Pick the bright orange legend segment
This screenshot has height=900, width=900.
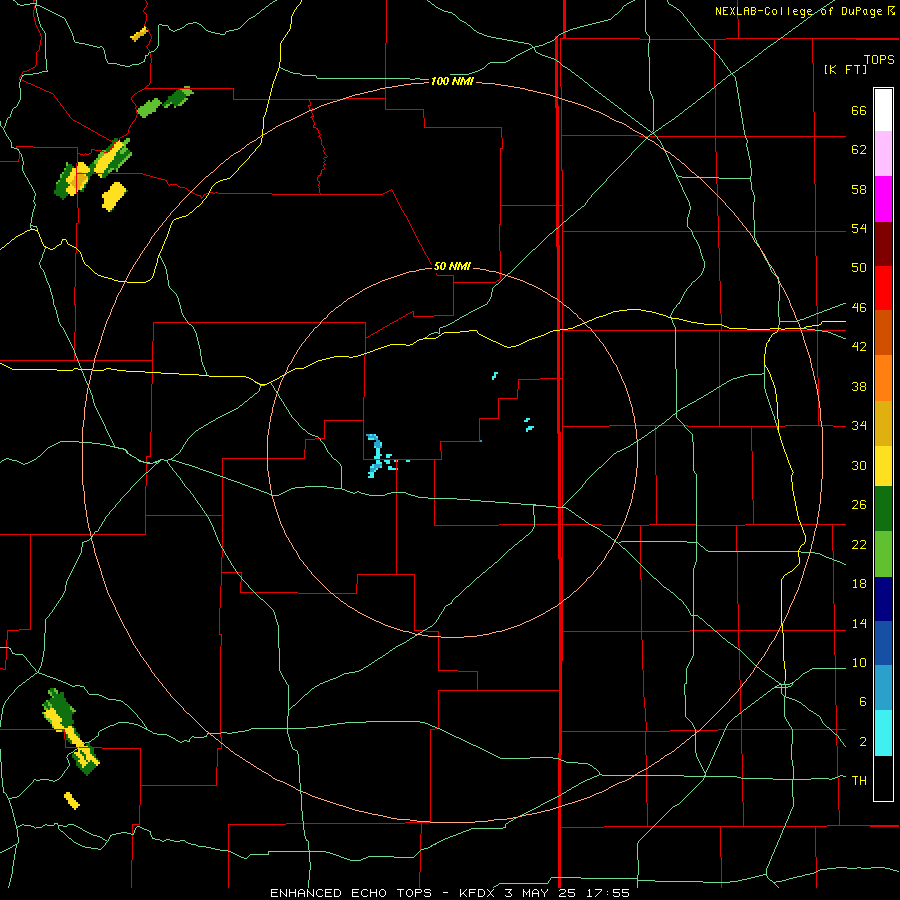pos(883,378)
